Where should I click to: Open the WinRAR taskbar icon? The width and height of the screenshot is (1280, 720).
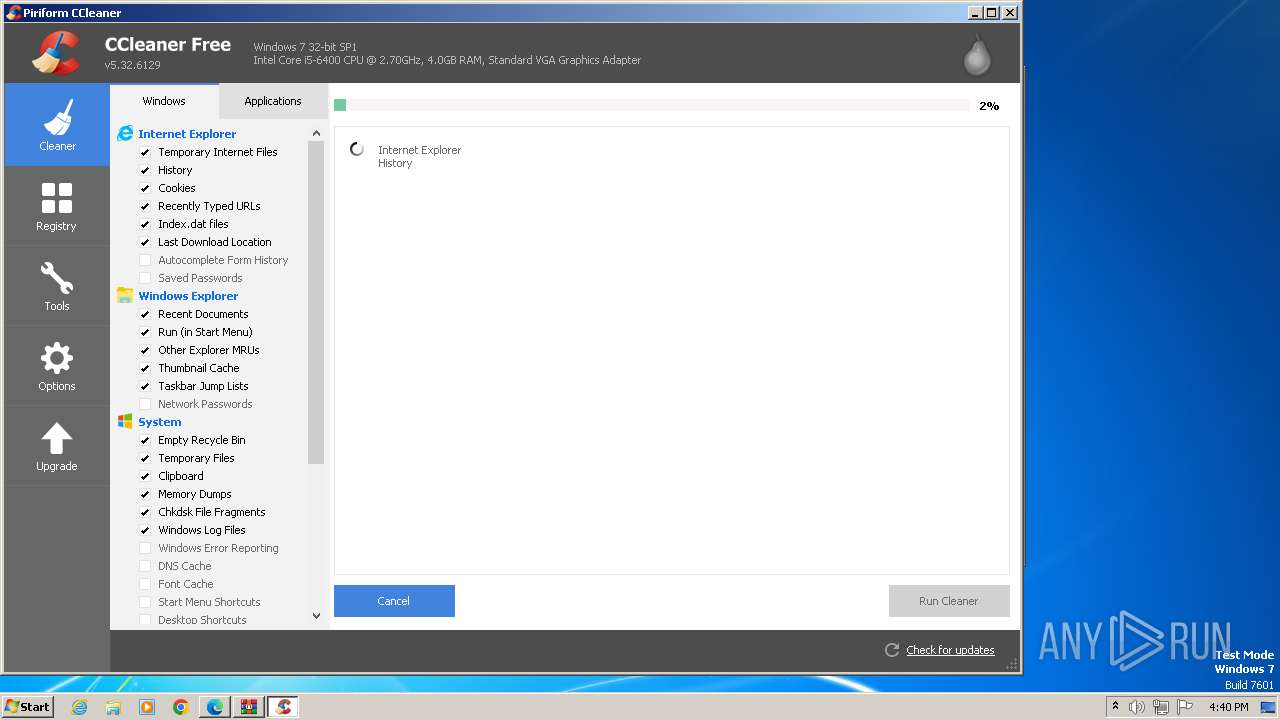coord(249,707)
